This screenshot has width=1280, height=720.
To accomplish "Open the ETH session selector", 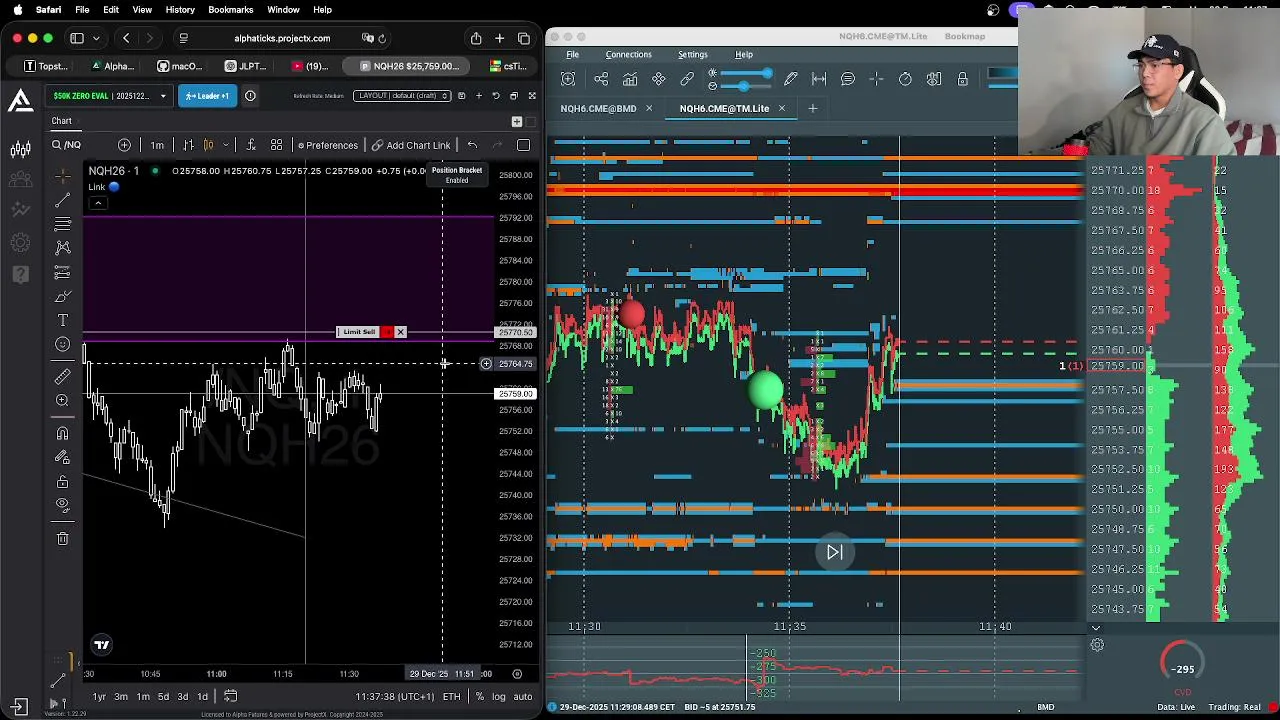I will [451, 696].
